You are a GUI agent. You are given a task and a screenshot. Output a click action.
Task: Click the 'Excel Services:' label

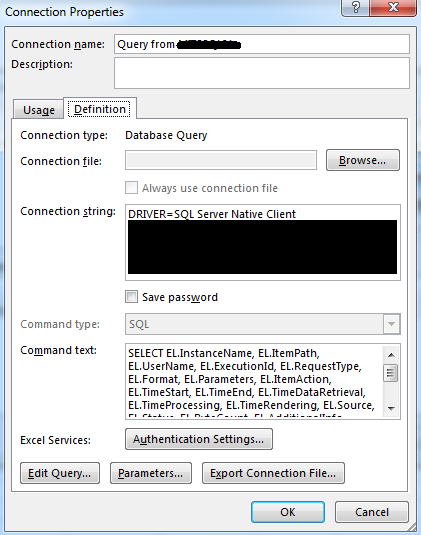tap(56, 440)
